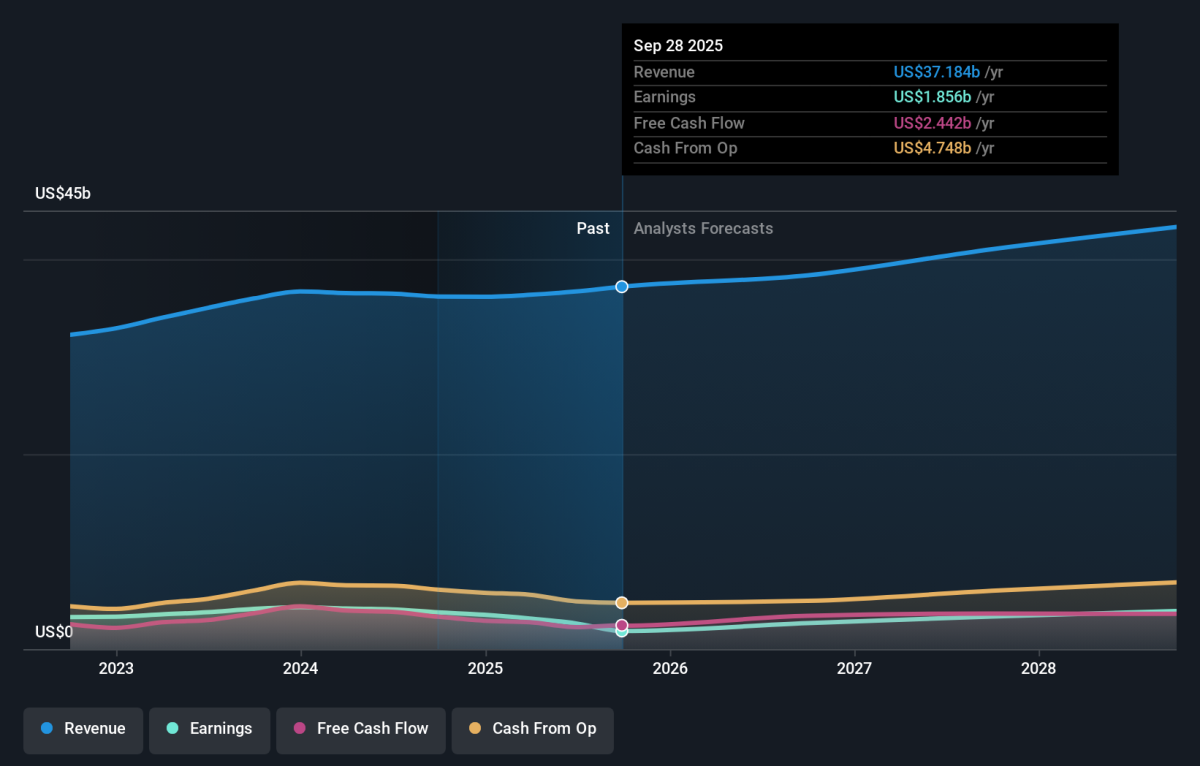Click the 2028 x-axis tick label

1039,668
